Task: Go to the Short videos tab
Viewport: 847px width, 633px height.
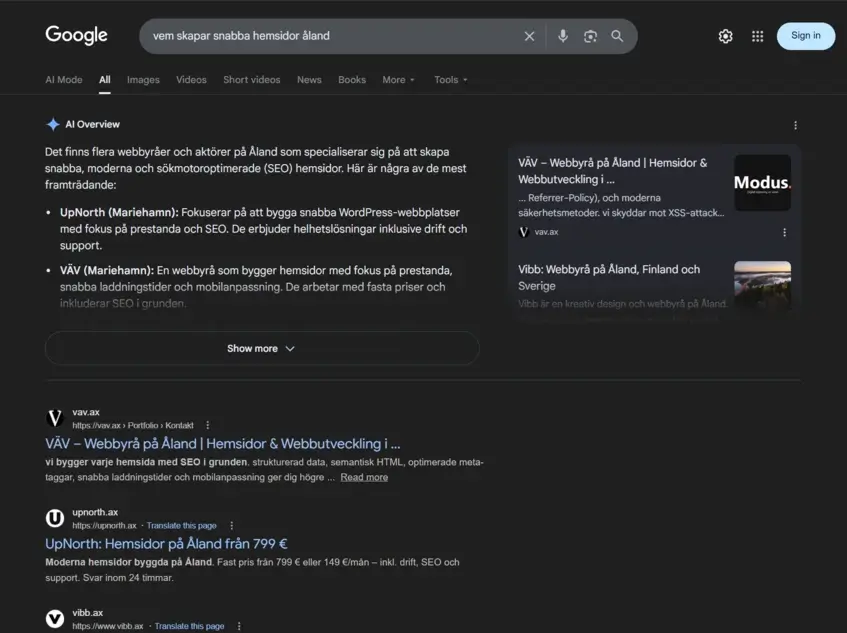Action: pos(252,80)
